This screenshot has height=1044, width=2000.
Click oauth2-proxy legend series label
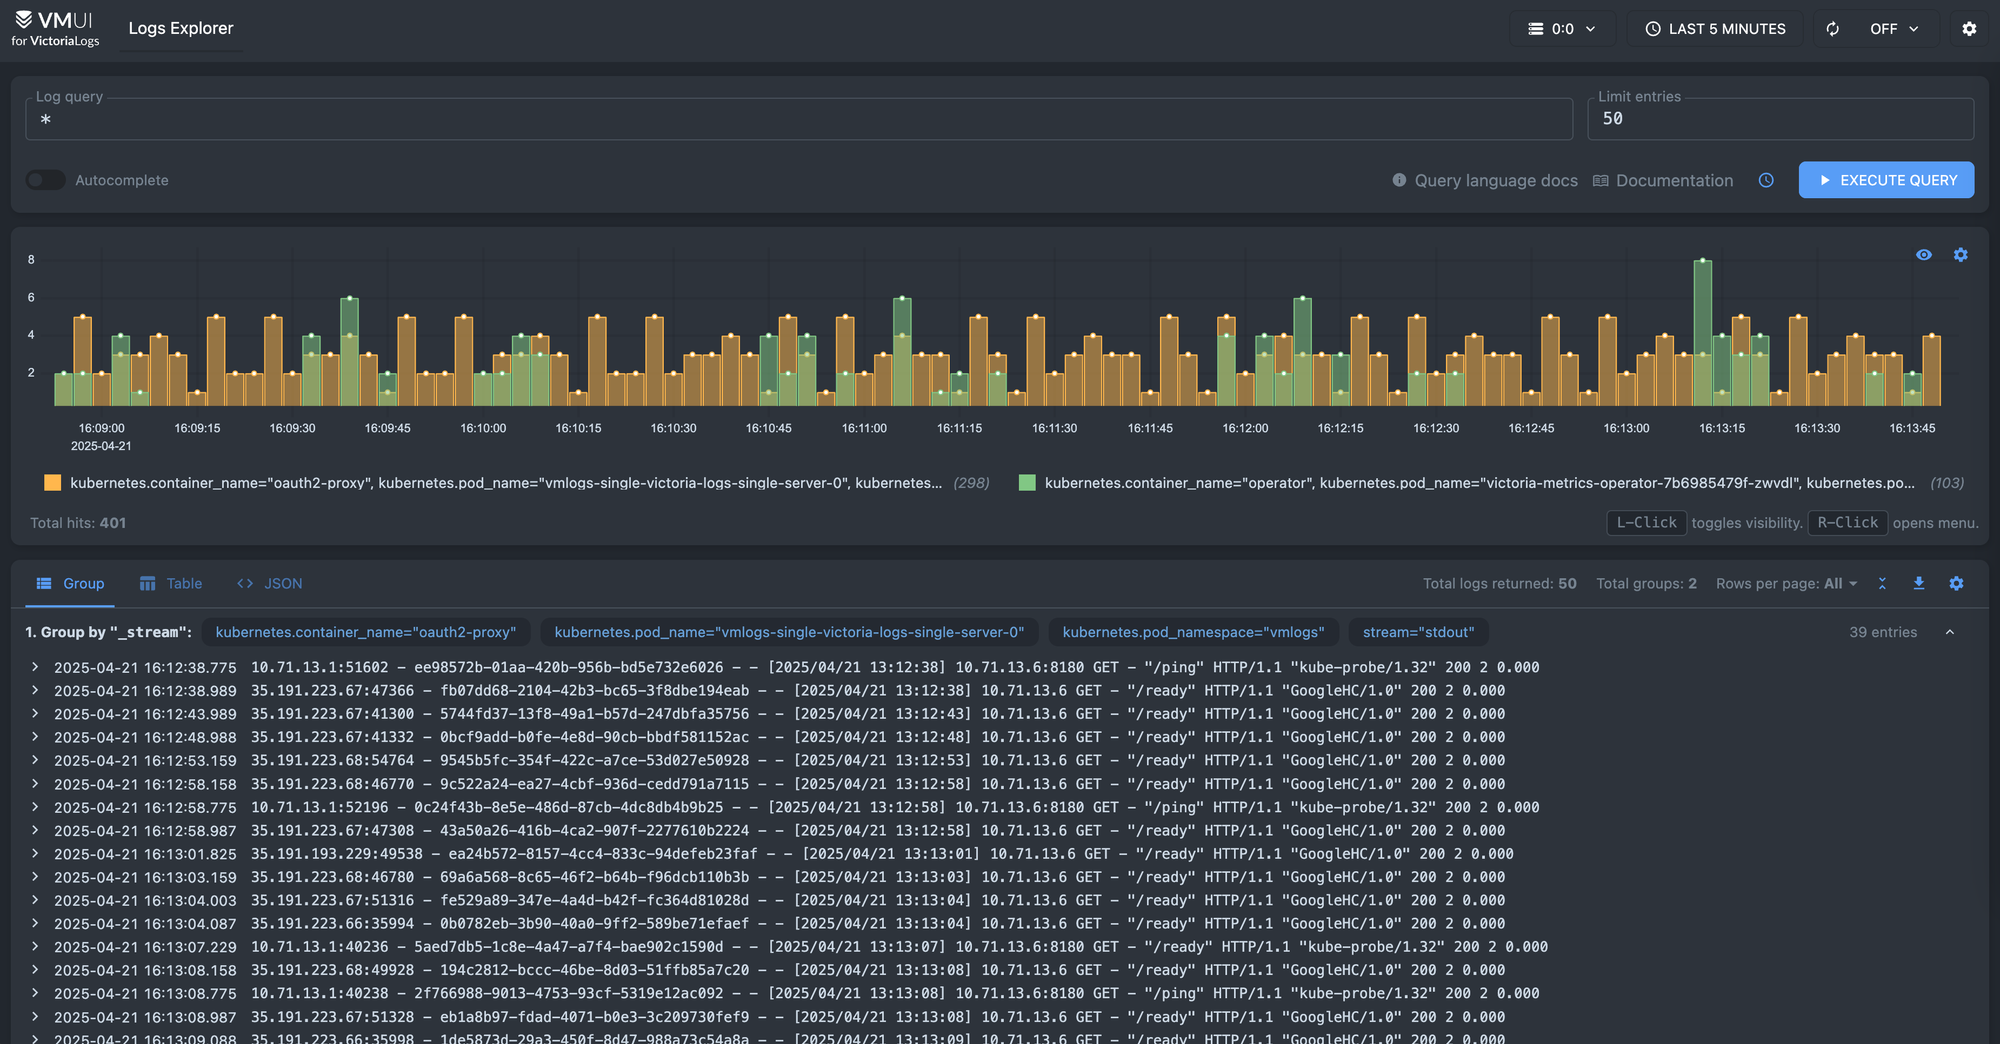click(x=506, y=483)
